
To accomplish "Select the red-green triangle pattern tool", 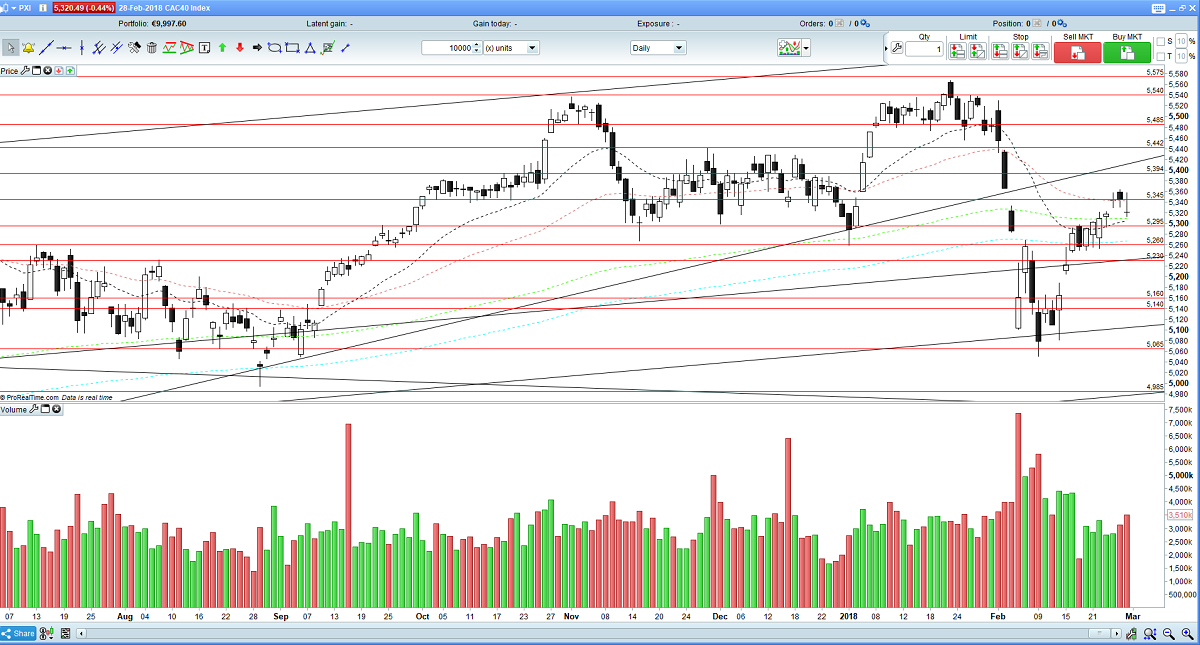I will click(187, 48).
